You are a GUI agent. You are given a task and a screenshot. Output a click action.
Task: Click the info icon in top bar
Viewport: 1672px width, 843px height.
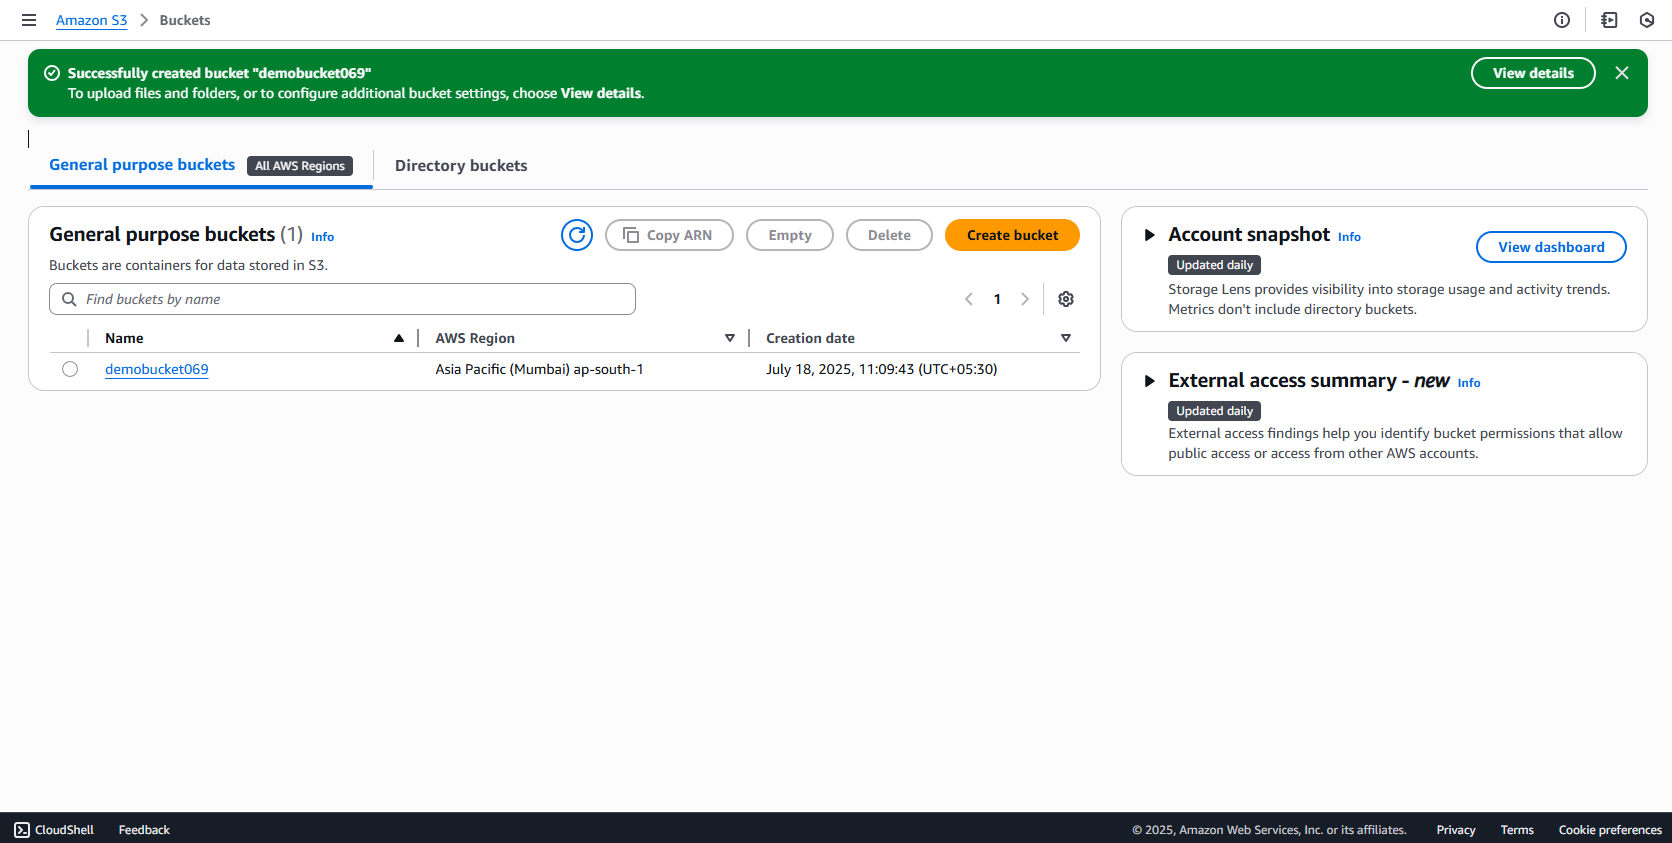1562,20
